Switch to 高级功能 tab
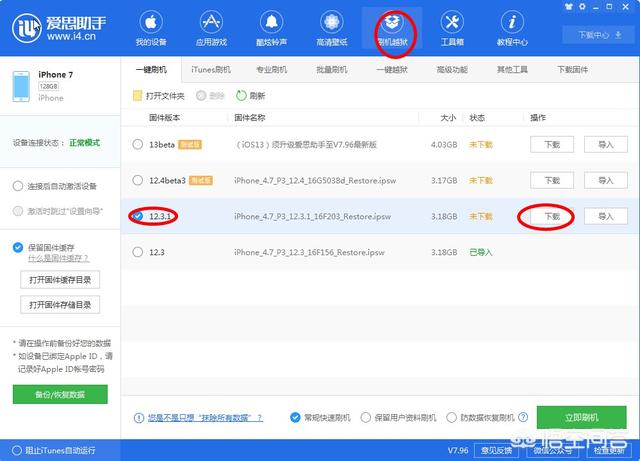Image resolution: width=640 pixels, height=461 pixels. click(x=452, y=70)
